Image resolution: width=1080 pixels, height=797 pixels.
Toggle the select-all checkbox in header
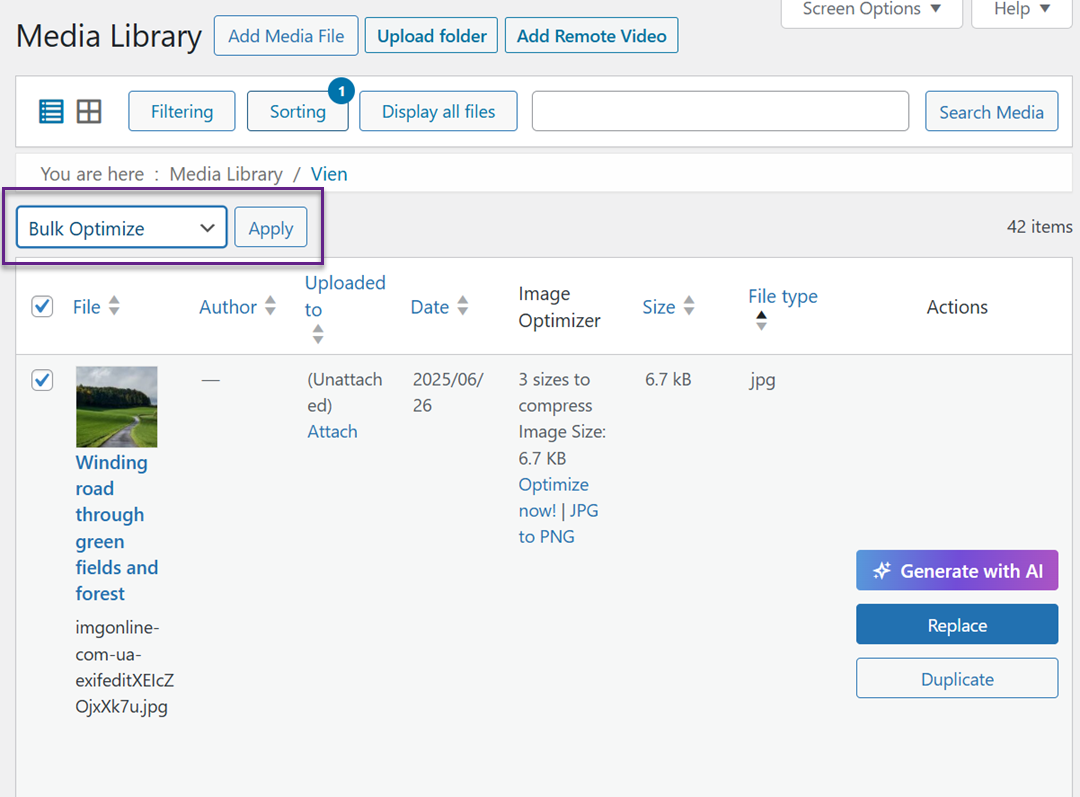point(42,306)
